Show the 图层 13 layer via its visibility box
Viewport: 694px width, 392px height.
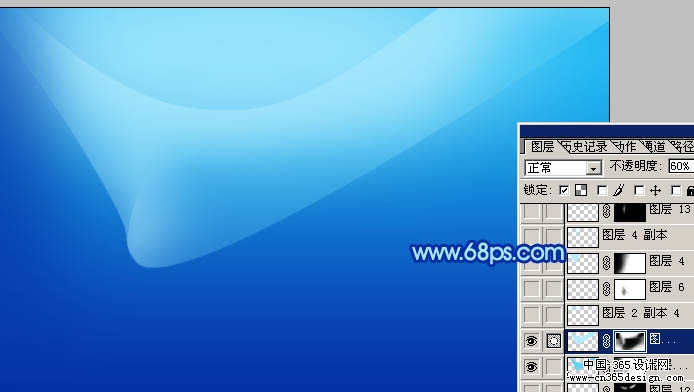click(531, 212)
